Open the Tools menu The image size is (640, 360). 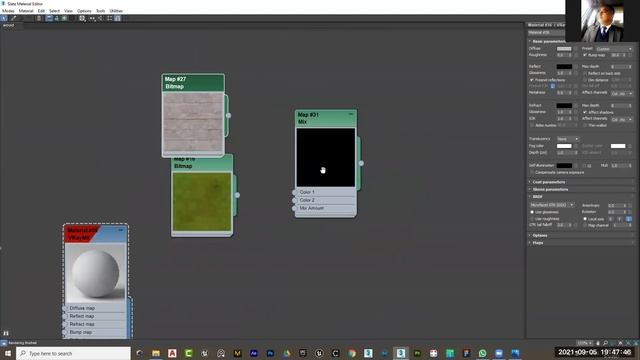tap(100, 11)
